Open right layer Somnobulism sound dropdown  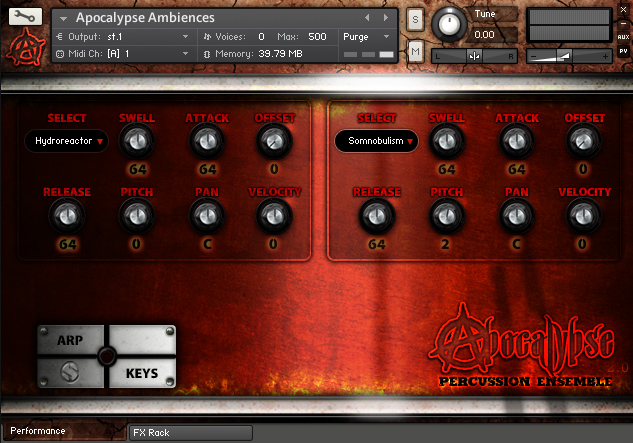(376, 141)
